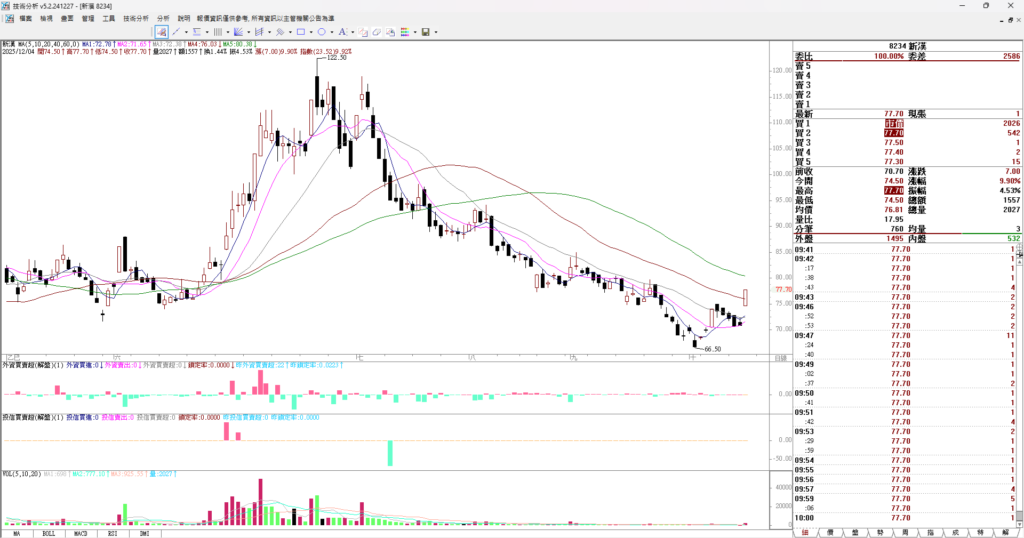1024x538 pixels.
Task: Click the eraser tool icon
Action: [x=377, y=32]
